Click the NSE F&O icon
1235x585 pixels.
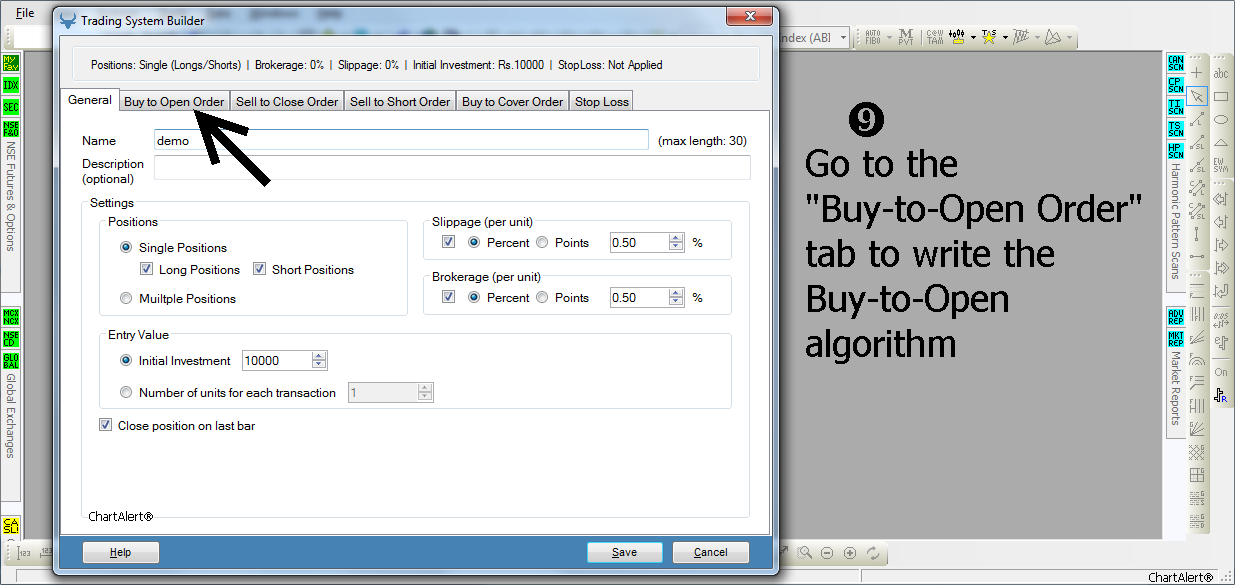click(x=11, y=129)
